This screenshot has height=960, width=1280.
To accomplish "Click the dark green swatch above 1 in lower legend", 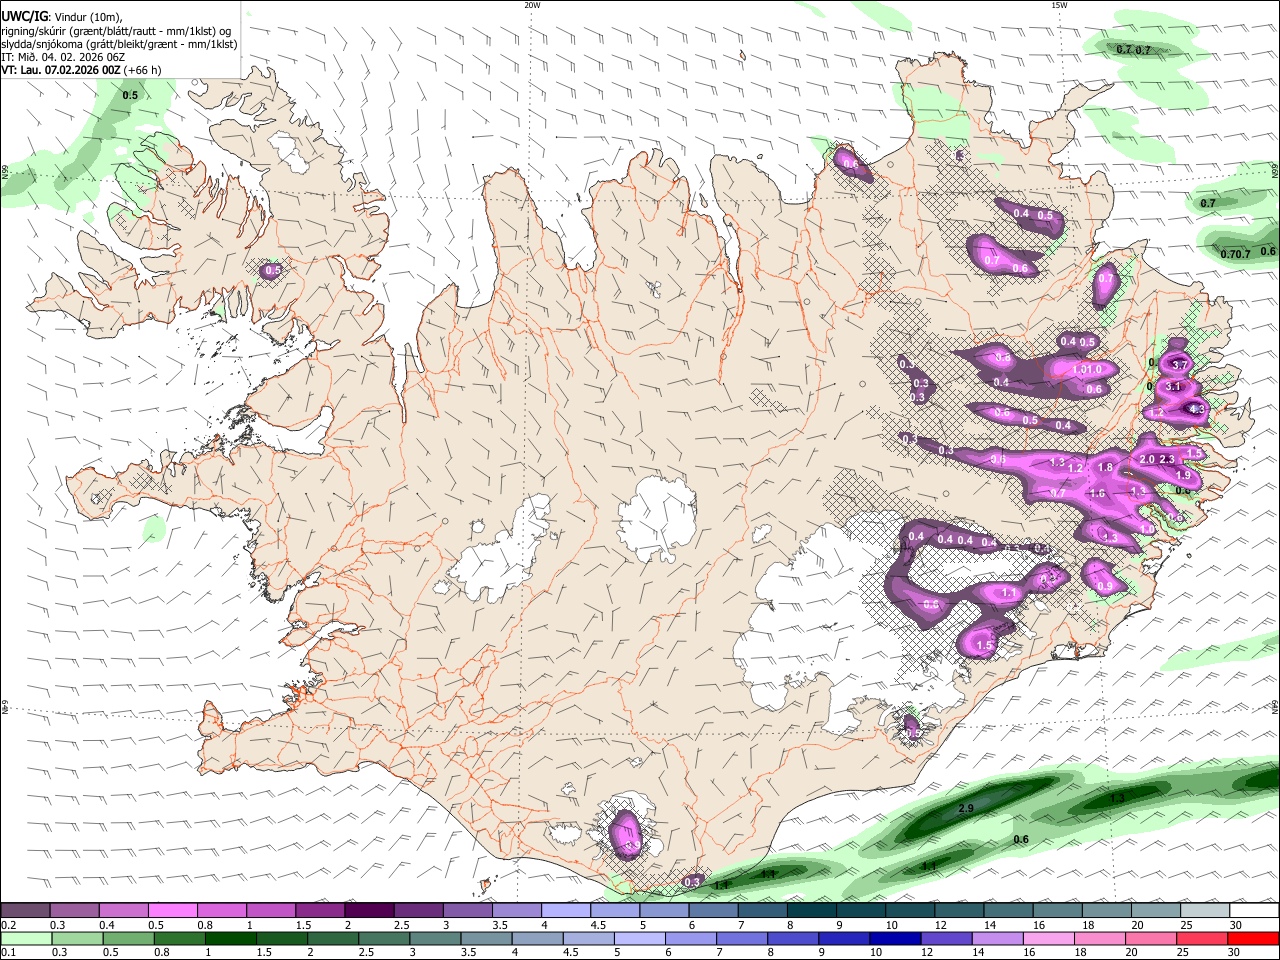I will [x=230, y=939].
